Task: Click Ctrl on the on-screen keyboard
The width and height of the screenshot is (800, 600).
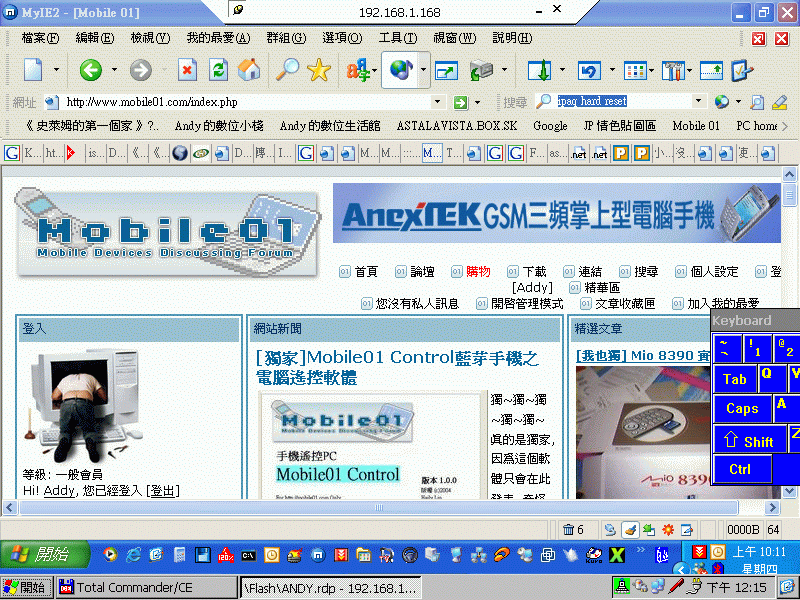Action: [742, 469]
